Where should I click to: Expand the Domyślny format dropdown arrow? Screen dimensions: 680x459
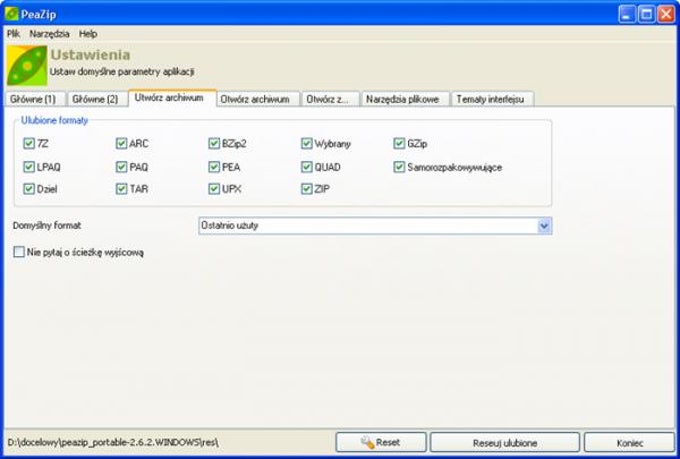544,226
